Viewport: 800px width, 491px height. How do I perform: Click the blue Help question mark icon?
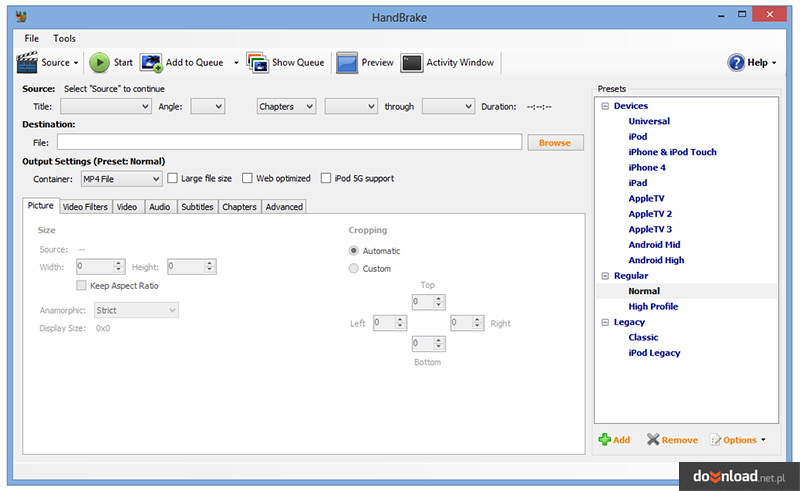[x=736, y=62]
